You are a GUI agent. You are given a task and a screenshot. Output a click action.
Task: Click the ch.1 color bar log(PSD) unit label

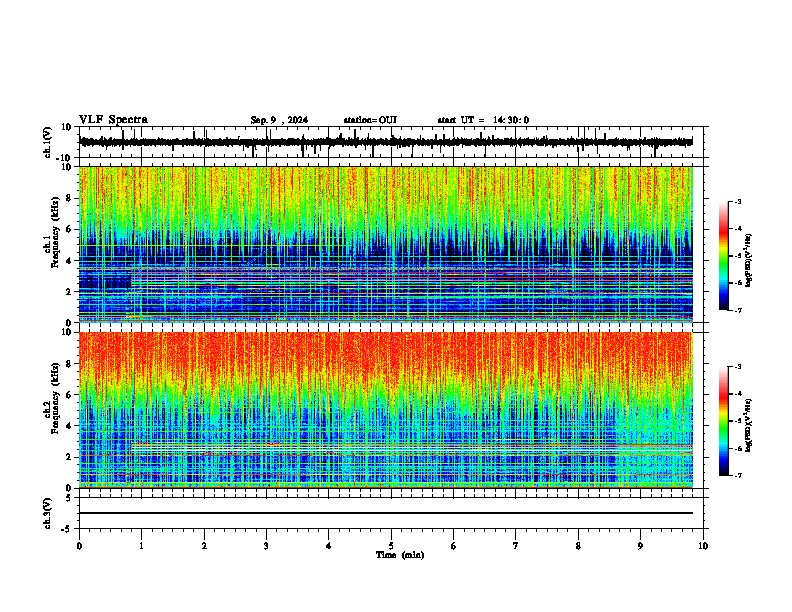pyautogui.click(x=749, y=261)
